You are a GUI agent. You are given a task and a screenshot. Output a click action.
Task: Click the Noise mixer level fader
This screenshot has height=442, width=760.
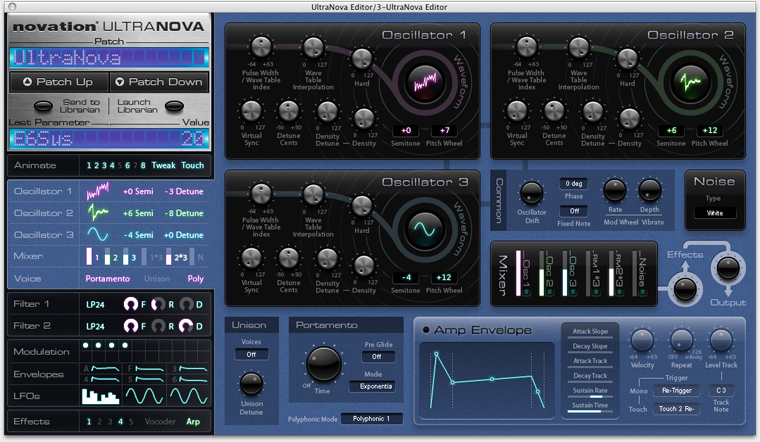[634, 272]
